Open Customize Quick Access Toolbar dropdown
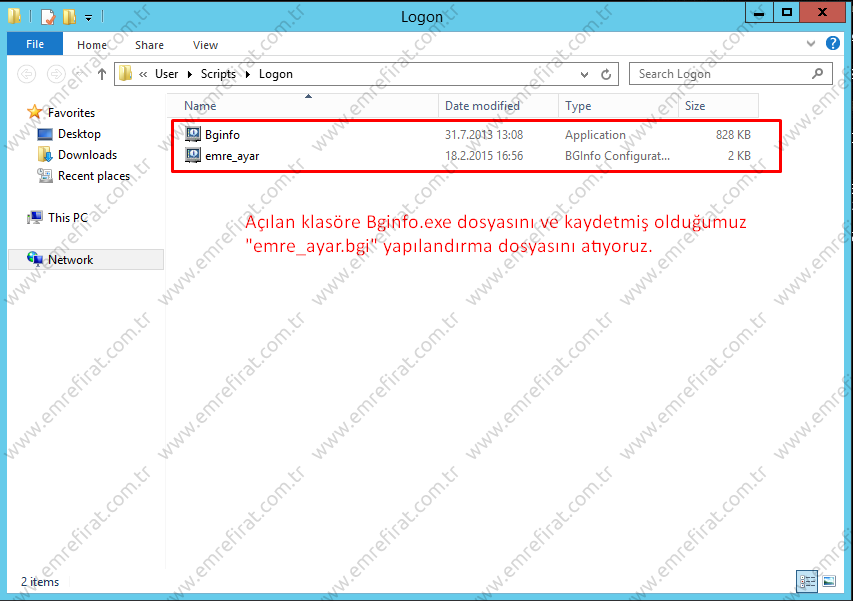The image size is (853, 601). 88,17
